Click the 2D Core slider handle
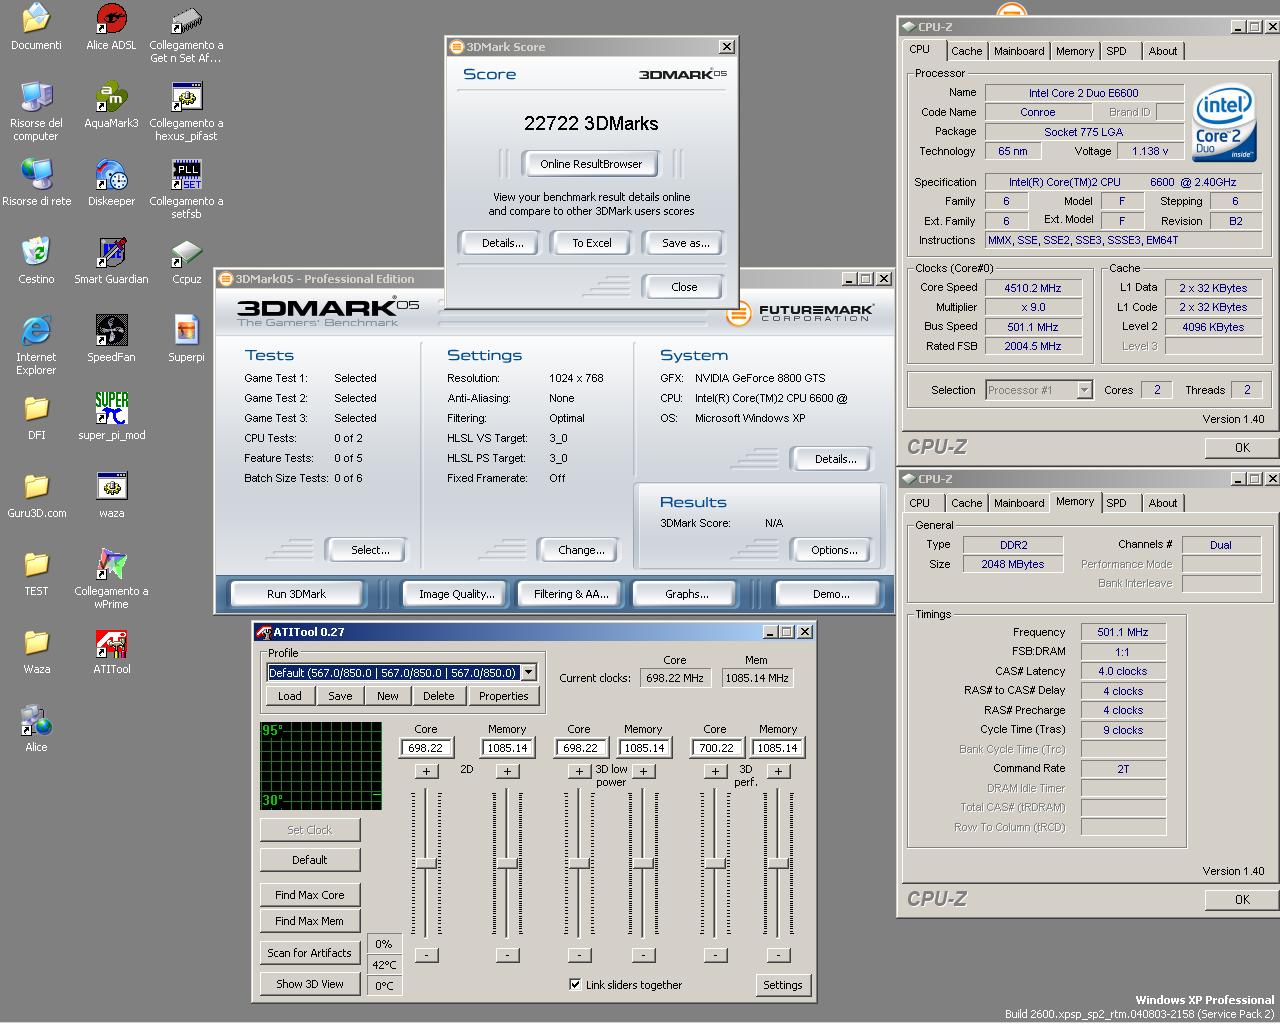1280x1024 pixels. pos(426,863)
